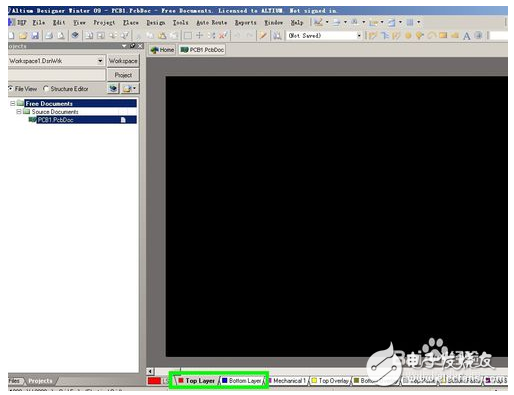514x395 pixels.
Task: Click the horizontal scrollbar left arrow
Action: pos(150,371)
